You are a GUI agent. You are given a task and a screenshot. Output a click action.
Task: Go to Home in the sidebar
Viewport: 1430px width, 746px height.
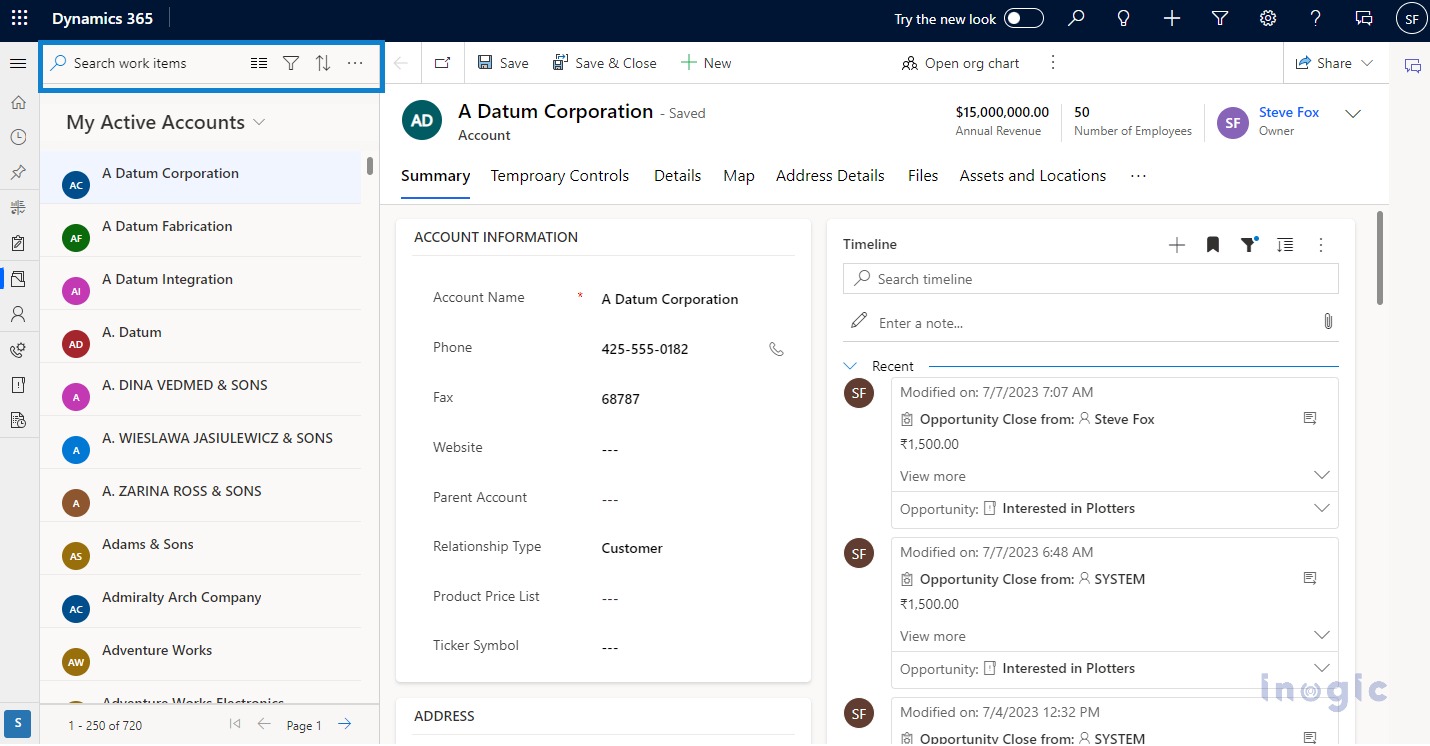click(x=18, y=102)
